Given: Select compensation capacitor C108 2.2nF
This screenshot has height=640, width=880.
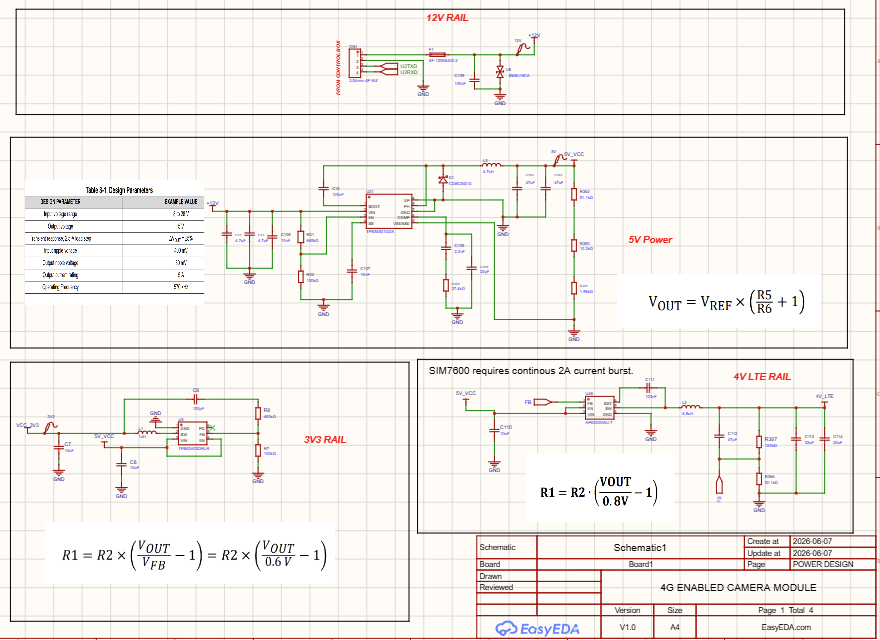Looking at the screenshot, I should pos(446,247).
